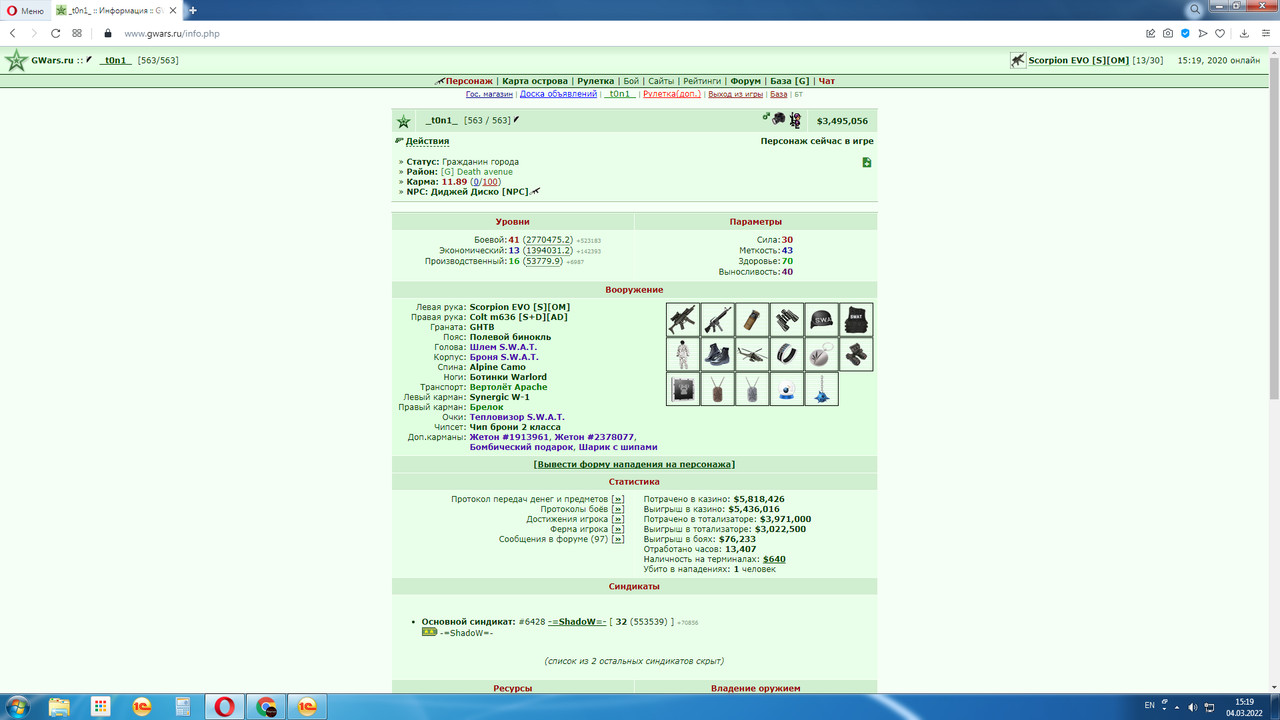
Task: Click the S.W.A.T. helmet thumbnail
Action: (x=821, y=320)
